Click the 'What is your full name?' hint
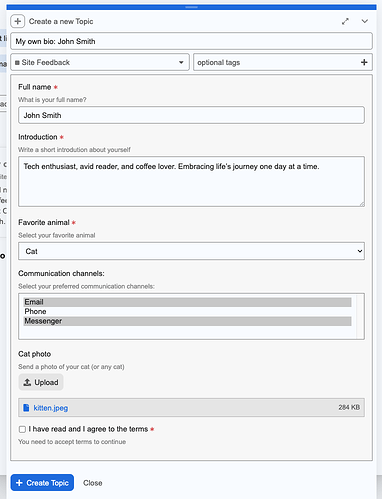 [52, 100]
